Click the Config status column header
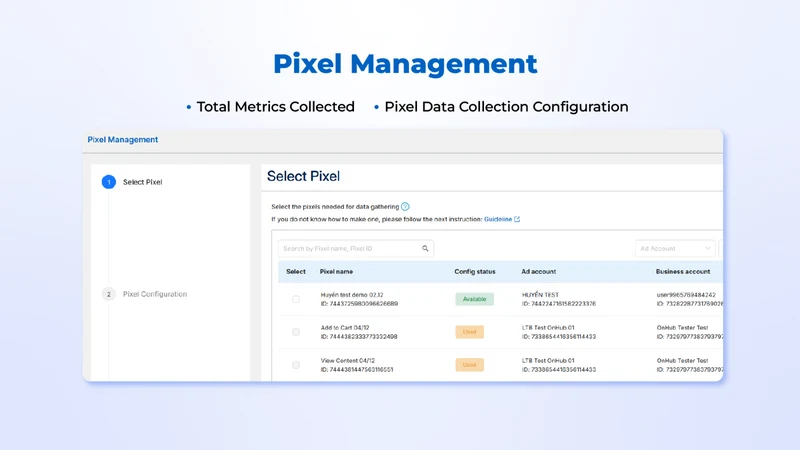This screenshot has width=800, height=450. point(475,272)
